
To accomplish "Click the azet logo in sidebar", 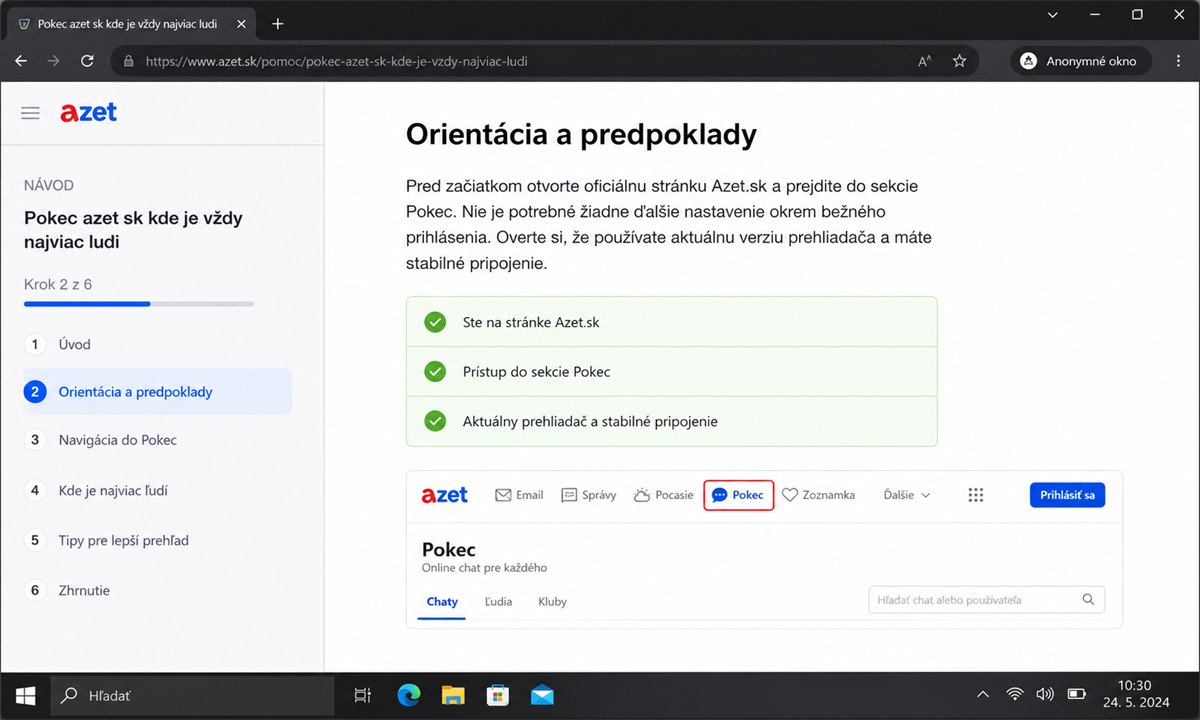I will [88, 113].
